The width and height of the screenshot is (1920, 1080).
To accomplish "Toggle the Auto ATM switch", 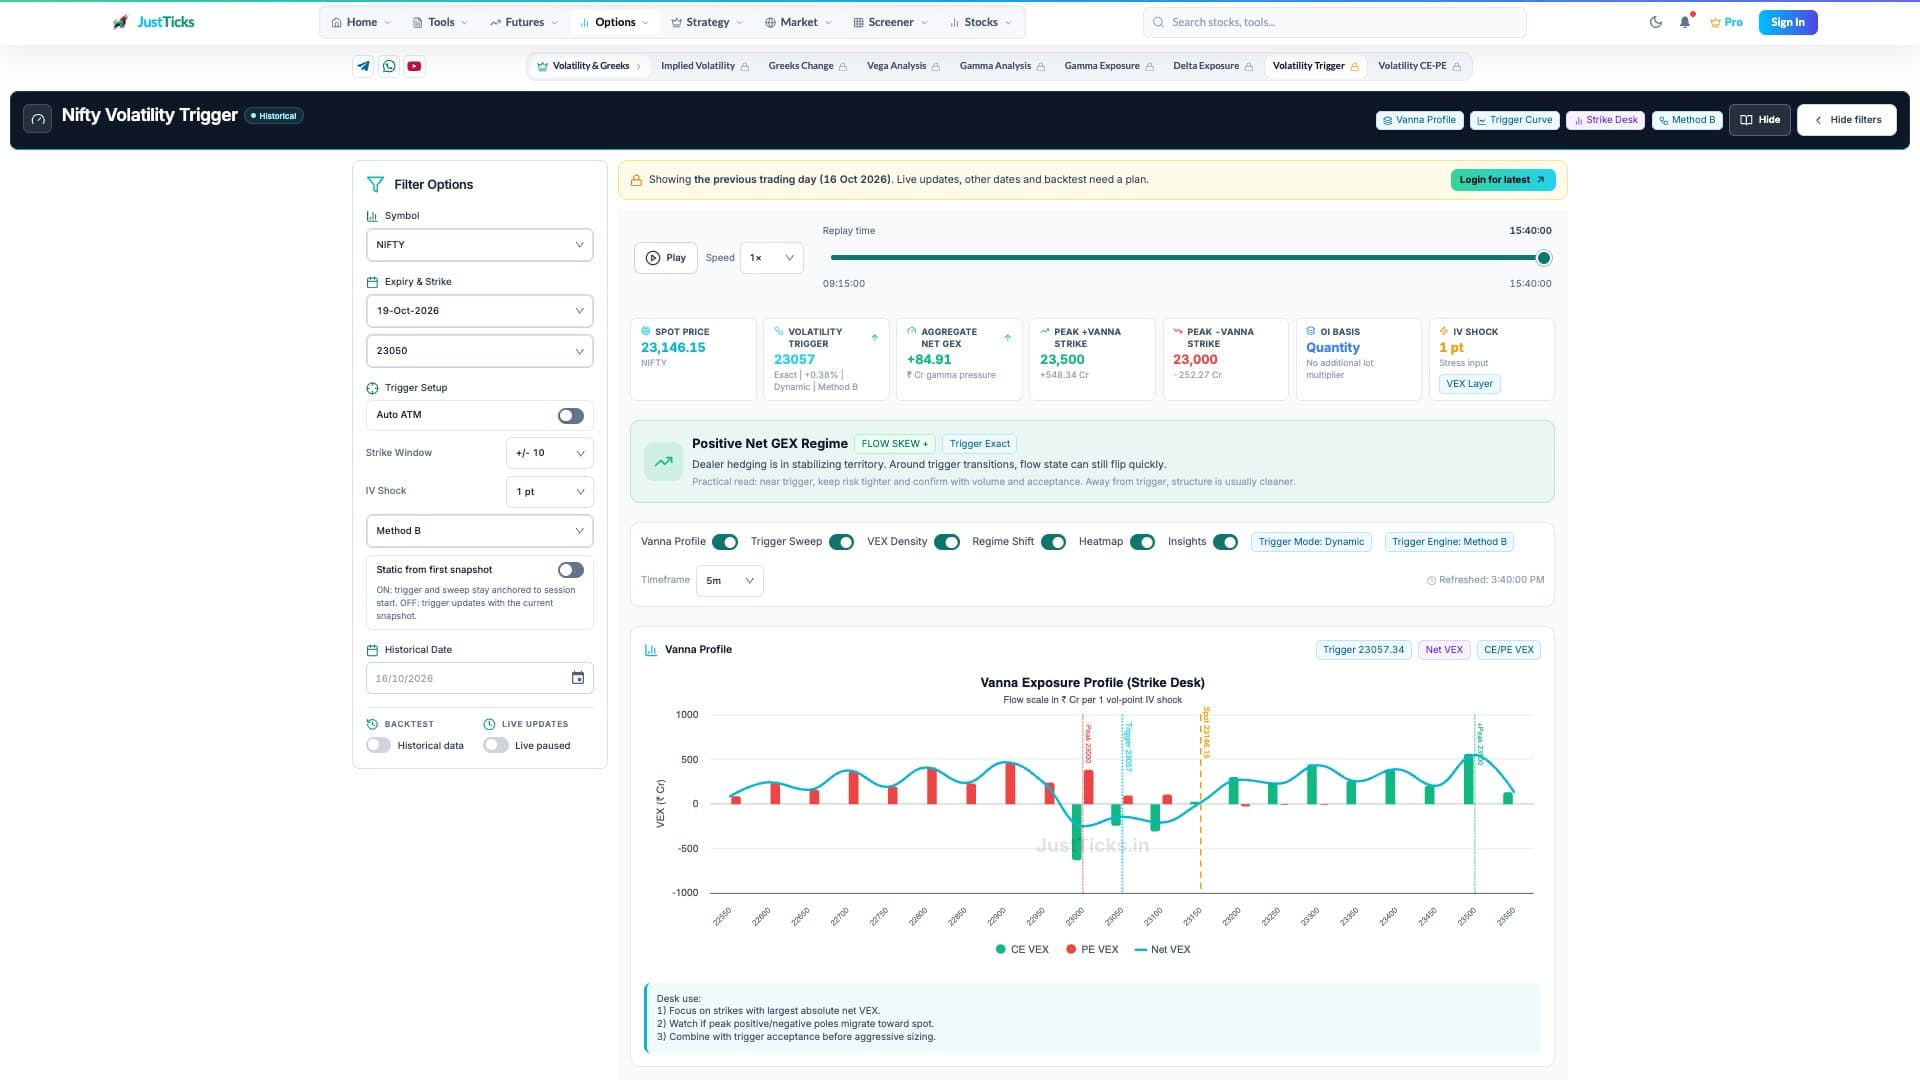I will pos(571,416).
